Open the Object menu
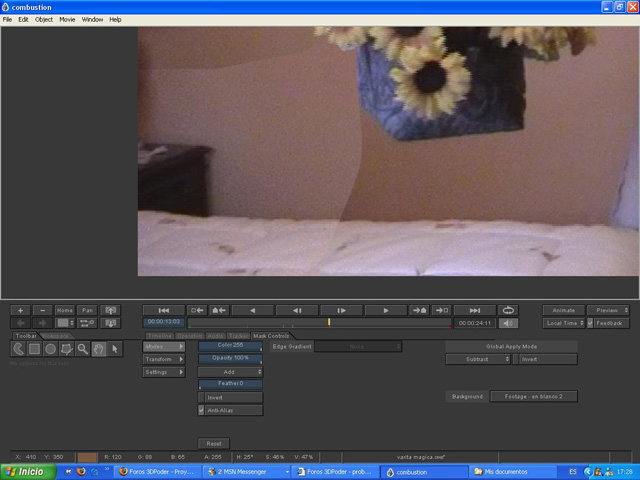The height and width of the screenshot is (480, 640). pos(44,20)
